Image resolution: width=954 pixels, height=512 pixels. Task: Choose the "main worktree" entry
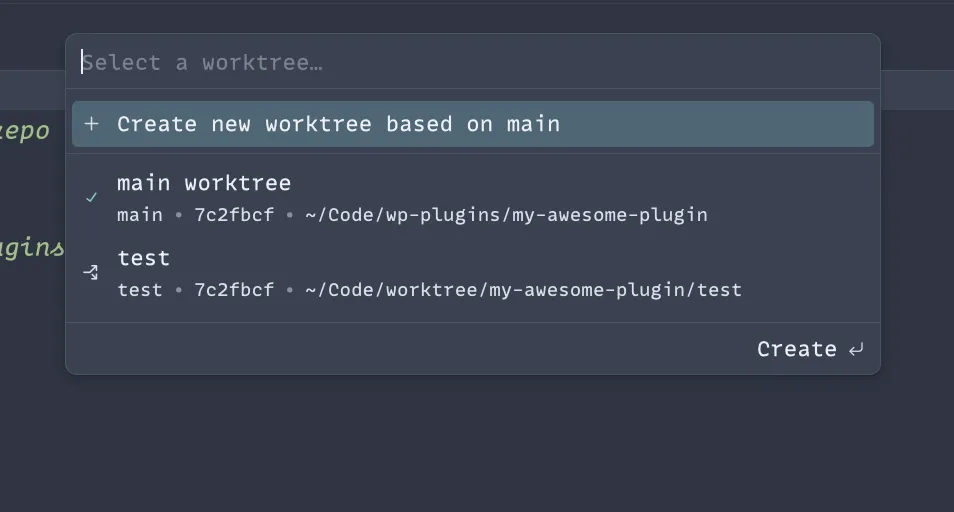[x=473, y=198]
